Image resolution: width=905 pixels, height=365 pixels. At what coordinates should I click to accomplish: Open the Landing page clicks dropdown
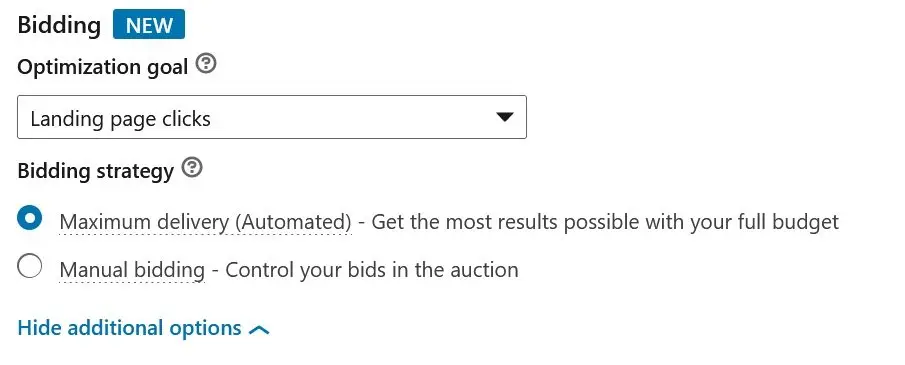272,117
